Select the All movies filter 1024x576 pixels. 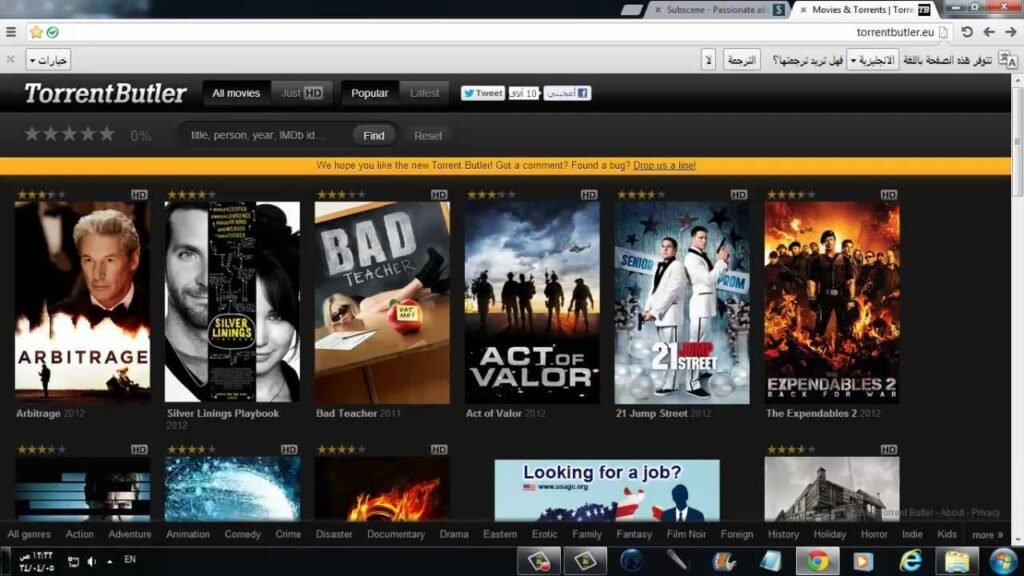click(236, 93)
